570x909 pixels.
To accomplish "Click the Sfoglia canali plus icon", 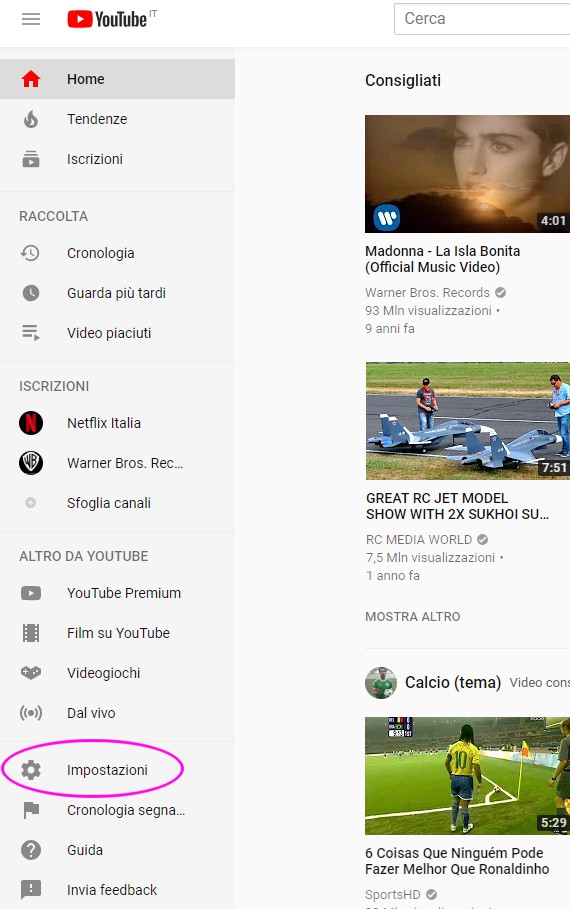I will (31, 503).
